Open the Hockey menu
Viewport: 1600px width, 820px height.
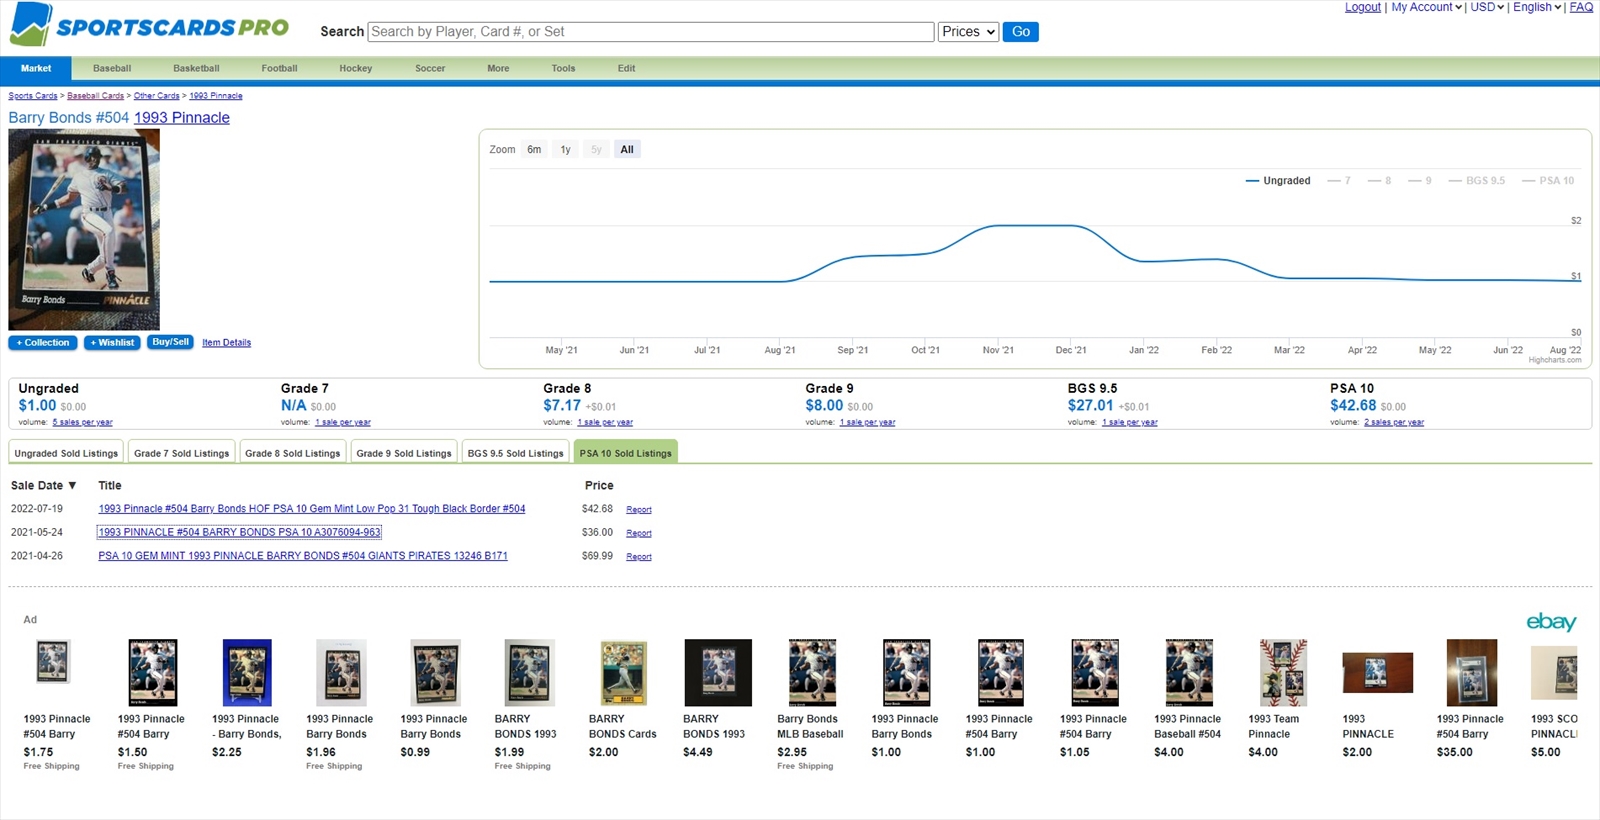coord(355,69)
